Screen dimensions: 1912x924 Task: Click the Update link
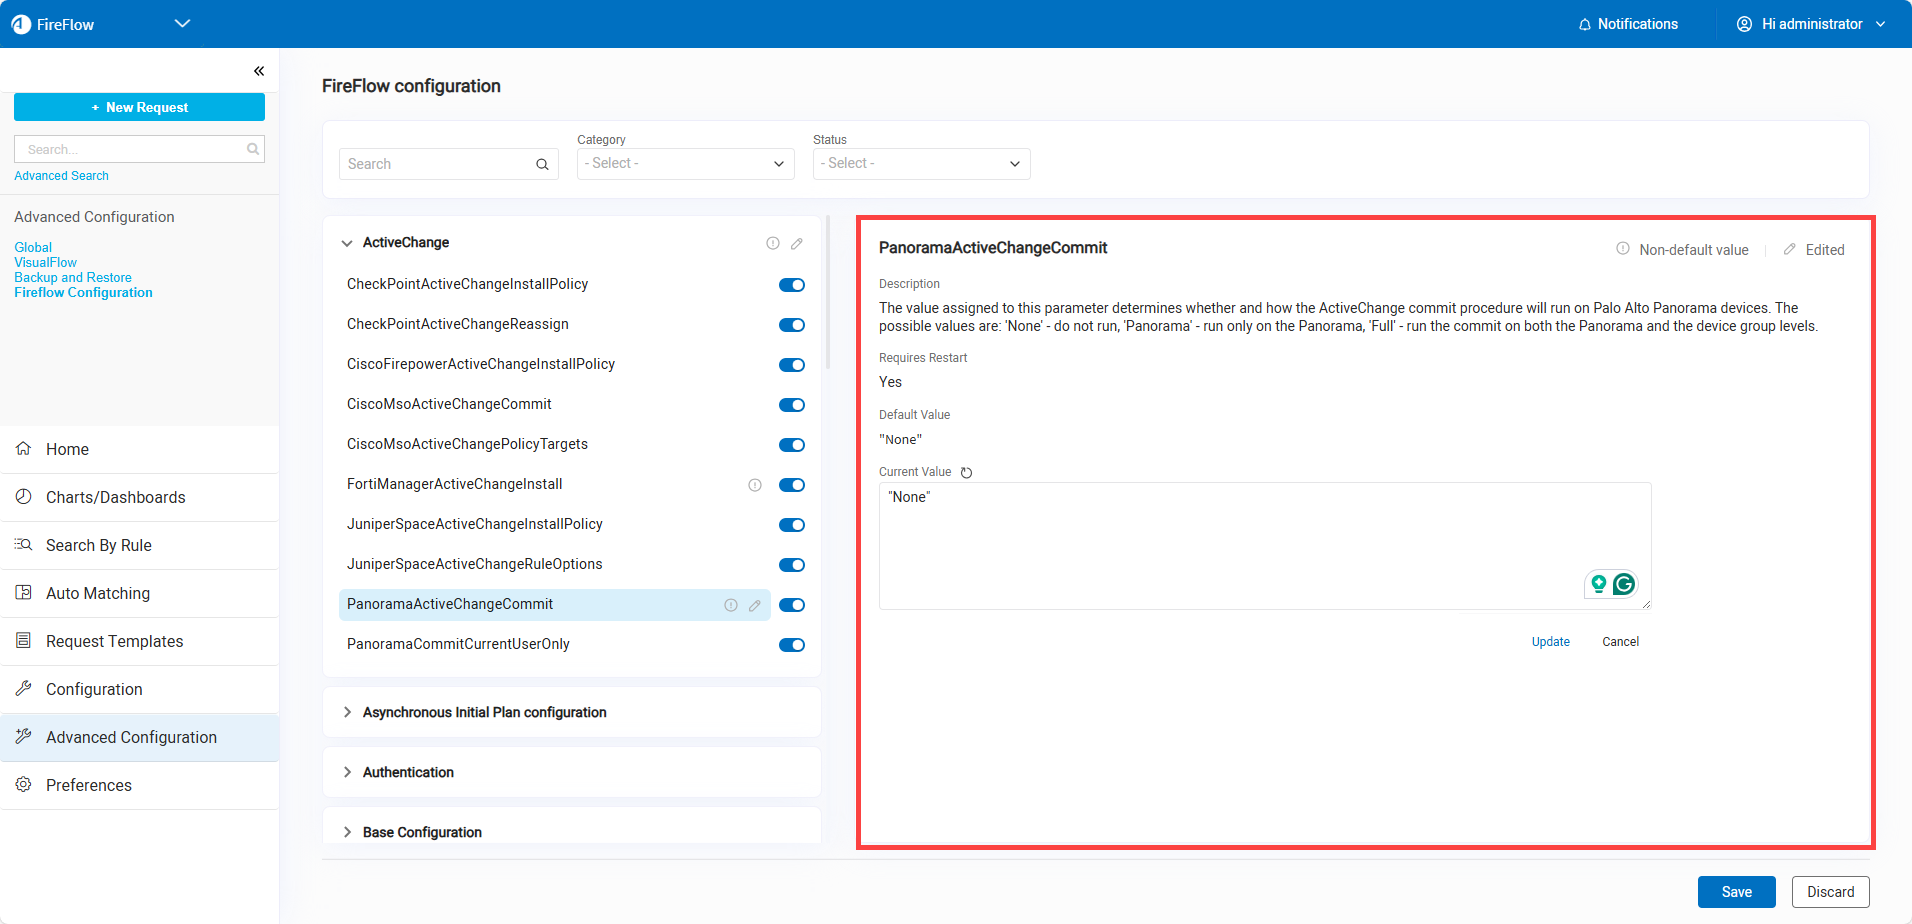[x=1550, y=642]
